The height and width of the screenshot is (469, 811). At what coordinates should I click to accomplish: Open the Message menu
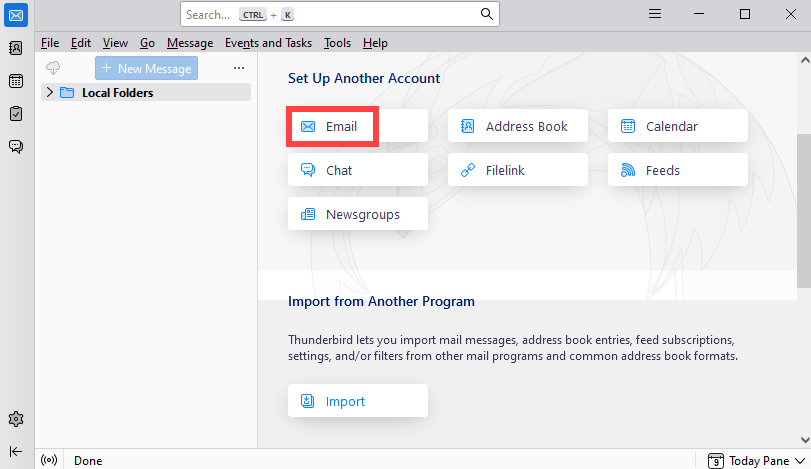190,43
